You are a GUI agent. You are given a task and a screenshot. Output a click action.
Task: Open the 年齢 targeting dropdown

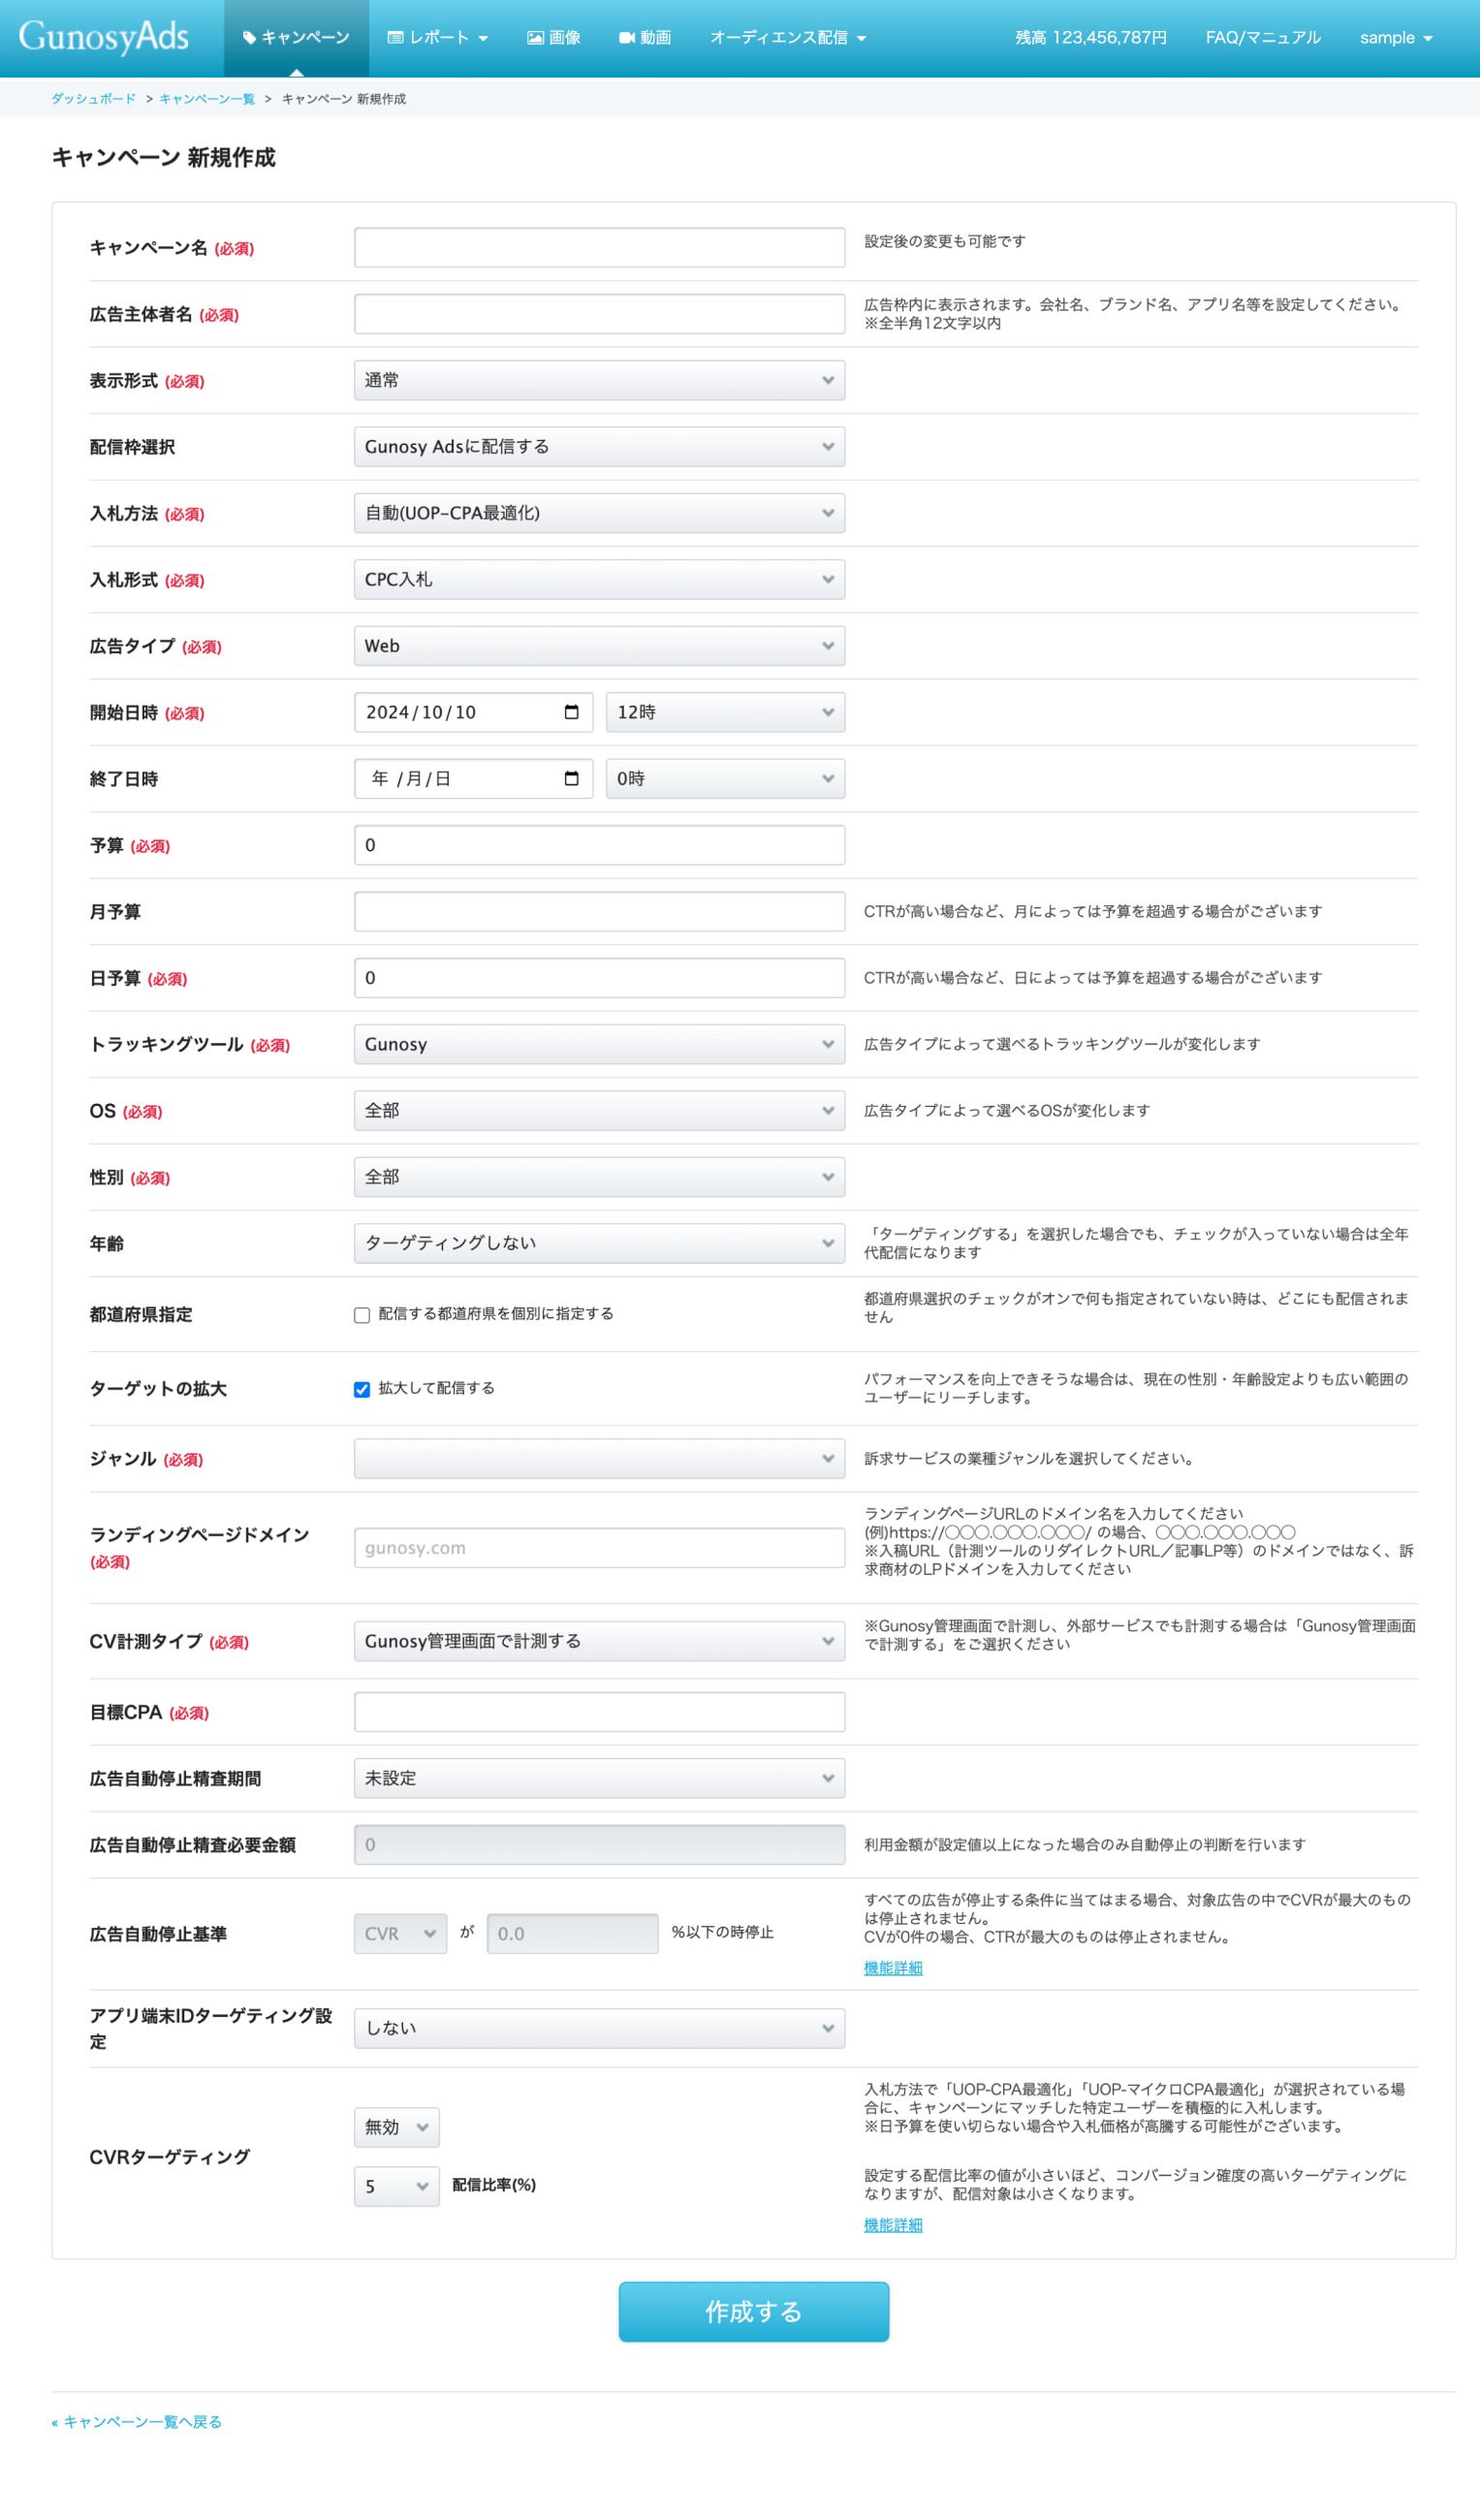coord(599,1243)
